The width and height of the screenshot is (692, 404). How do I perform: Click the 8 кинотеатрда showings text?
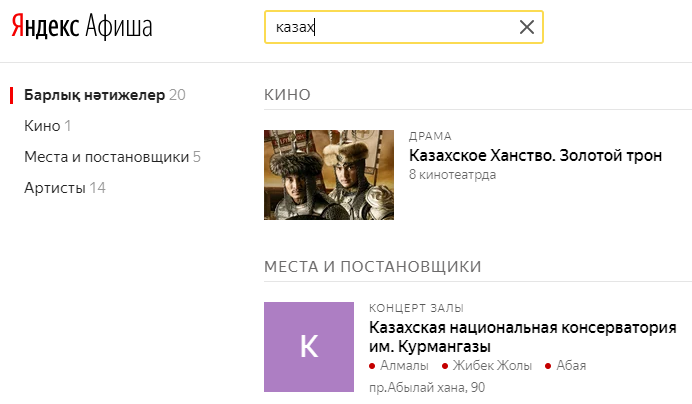coord(452,174)
